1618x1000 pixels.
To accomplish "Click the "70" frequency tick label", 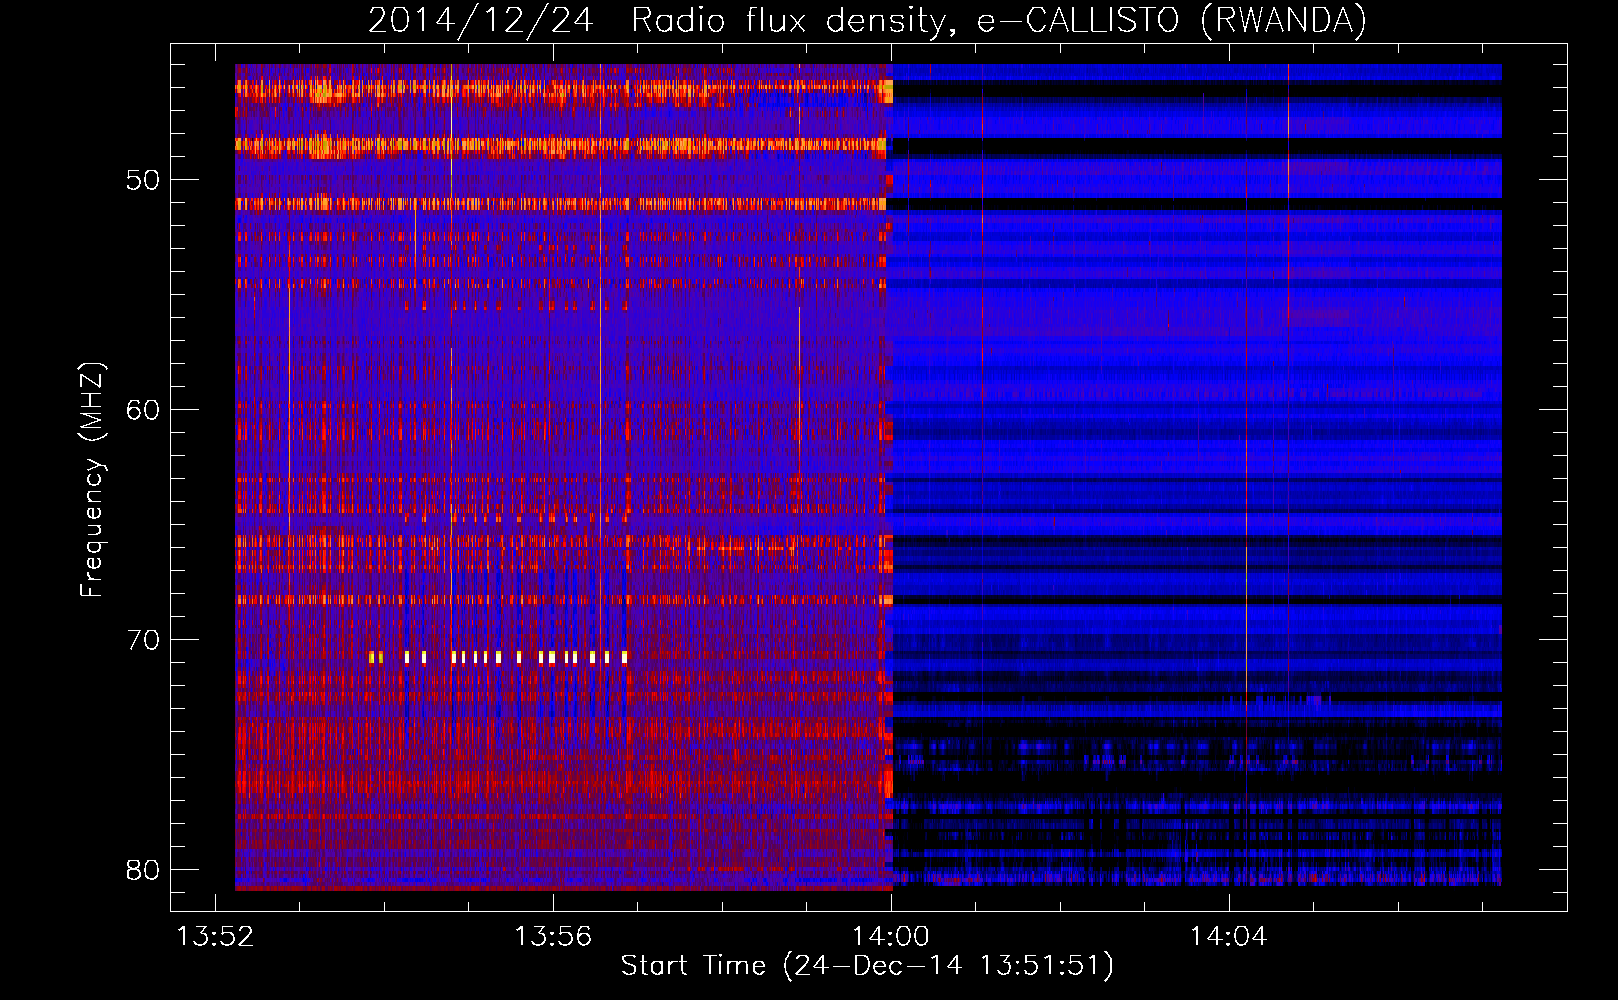I will pyautogui.click(x=143, y=640).
